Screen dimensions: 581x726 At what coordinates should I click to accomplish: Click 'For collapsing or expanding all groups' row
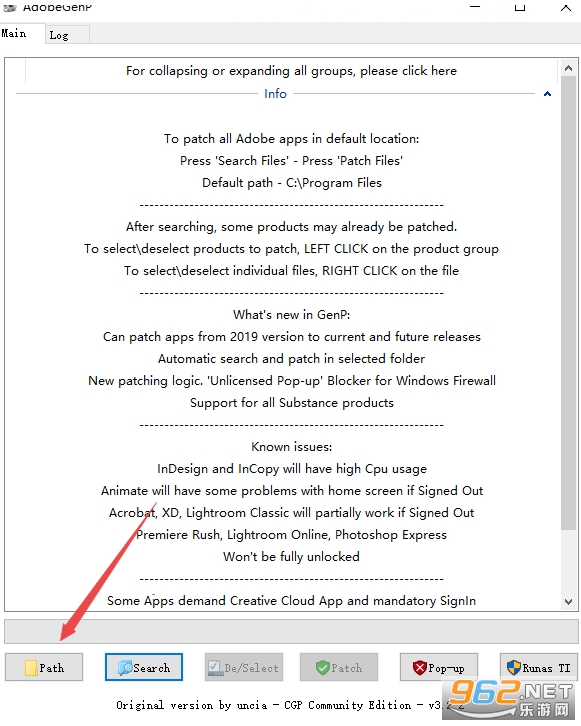coord(291,71)
